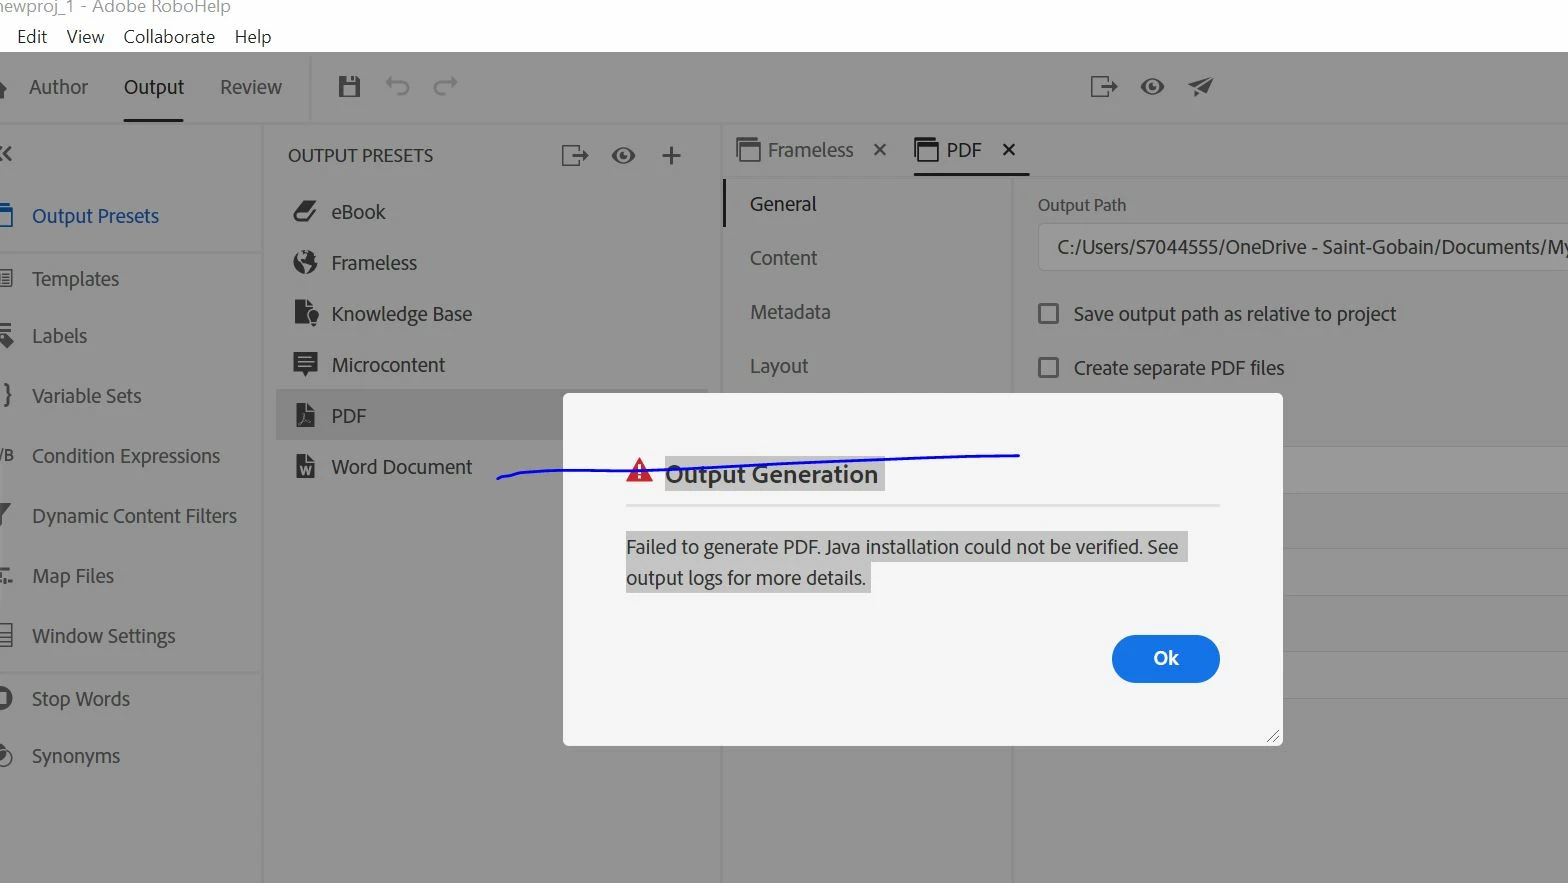The width and height of the screenshot is (1568, 883).
Task: Click the Undo arrow icon
Action: click(397, 86)
